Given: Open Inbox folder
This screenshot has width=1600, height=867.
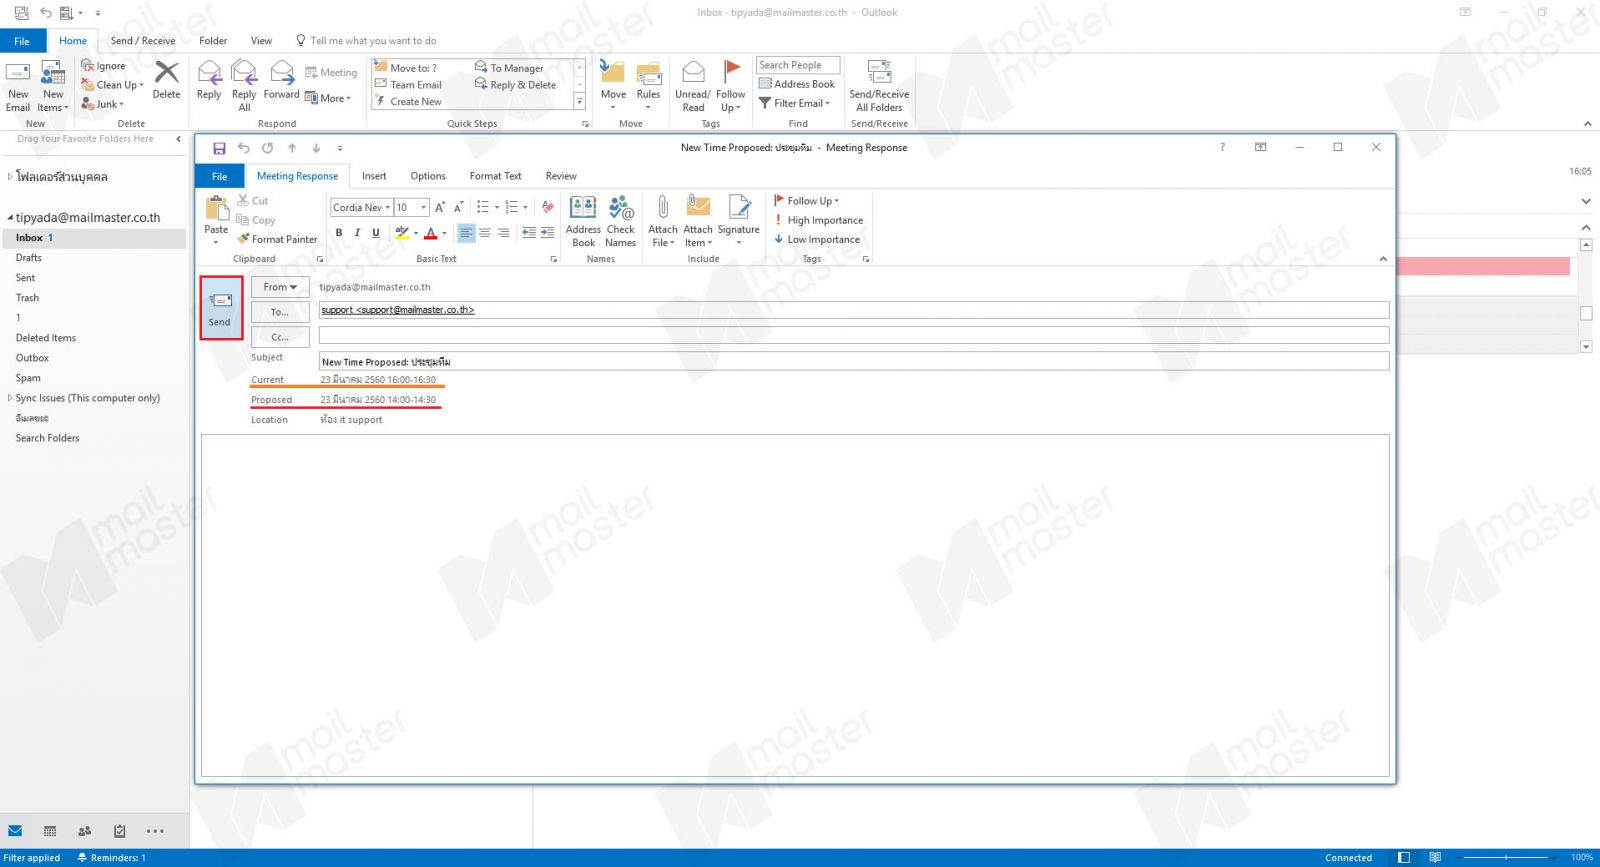Looking at the screenshot, I should click(93, 238).
